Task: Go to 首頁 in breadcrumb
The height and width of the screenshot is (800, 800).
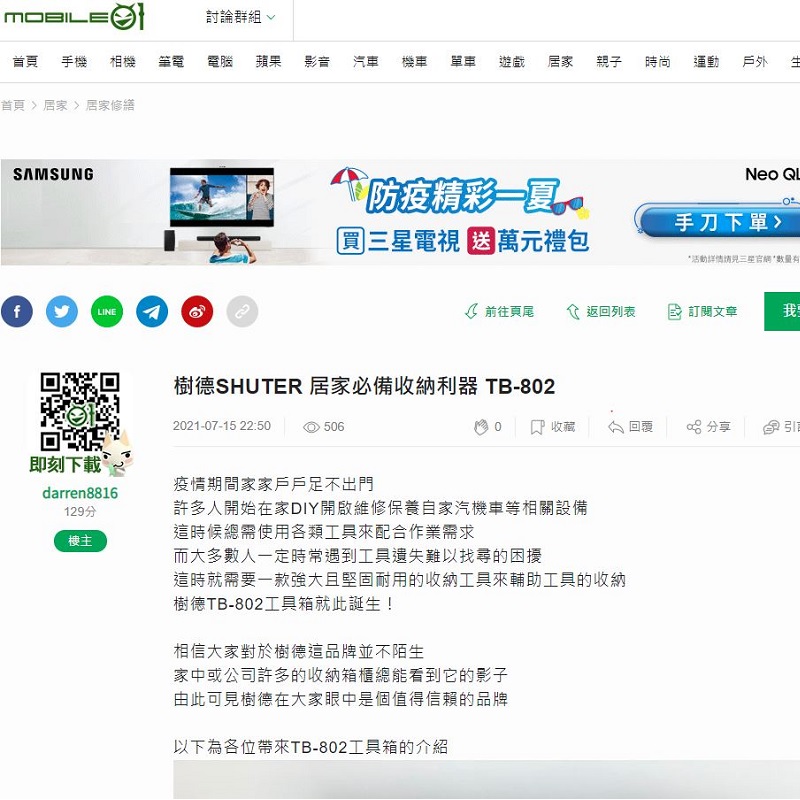Action: click(x=13, y=105)
